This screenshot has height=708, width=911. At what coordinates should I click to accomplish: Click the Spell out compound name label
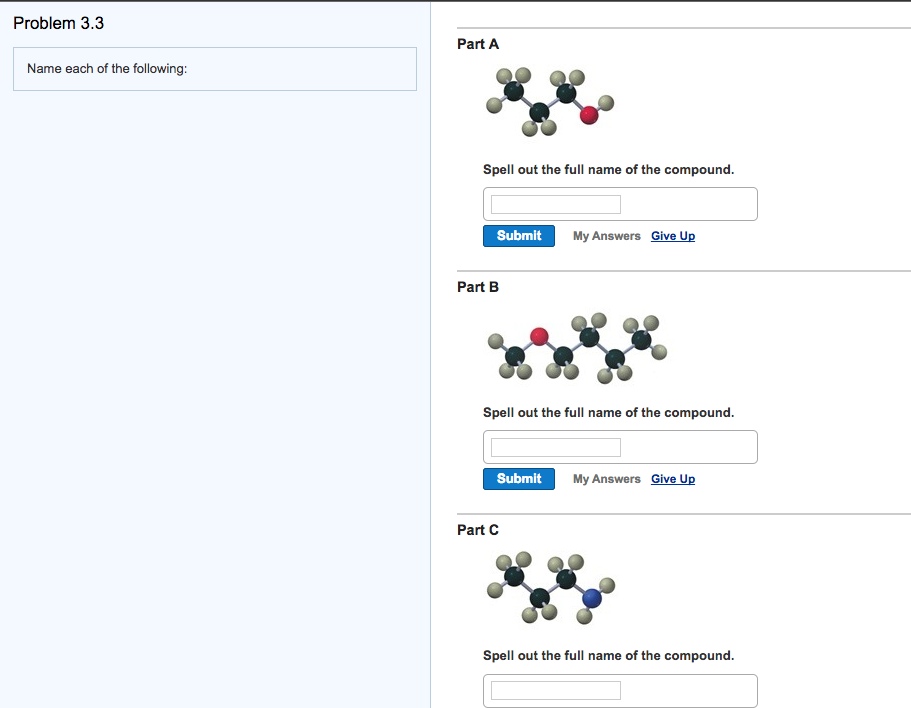coord(608,169)
